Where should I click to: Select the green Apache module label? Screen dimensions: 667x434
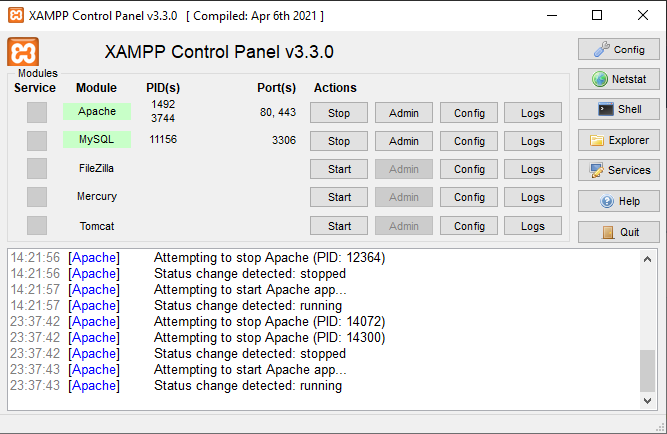(97, 111)
